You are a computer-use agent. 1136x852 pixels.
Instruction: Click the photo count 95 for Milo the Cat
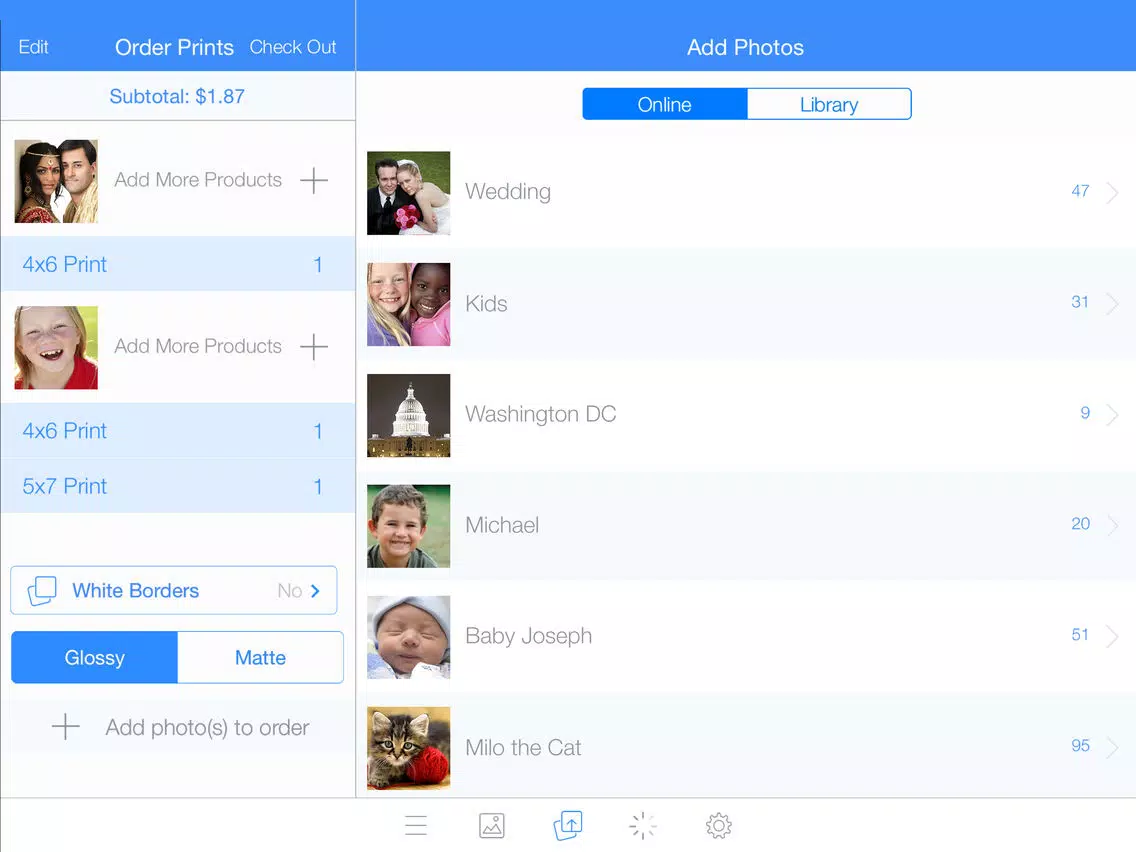[x=1080, y=746]
